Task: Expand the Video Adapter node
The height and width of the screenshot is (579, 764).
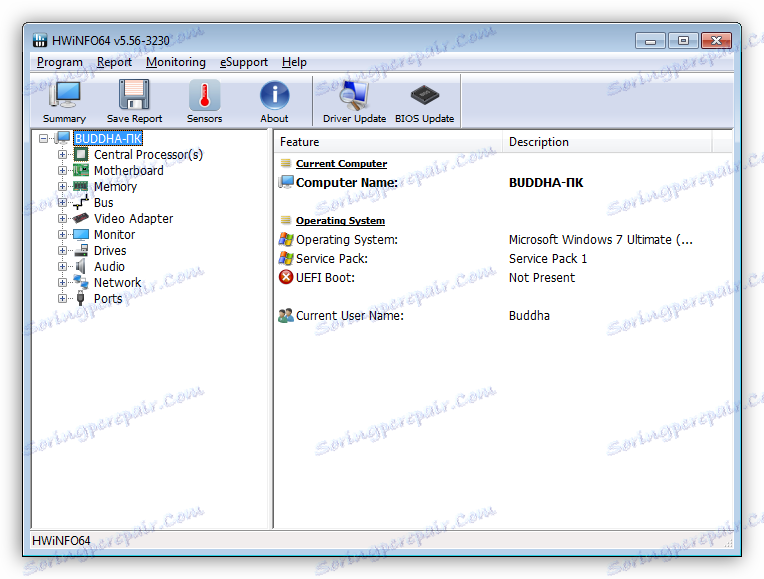Action: 62,218
